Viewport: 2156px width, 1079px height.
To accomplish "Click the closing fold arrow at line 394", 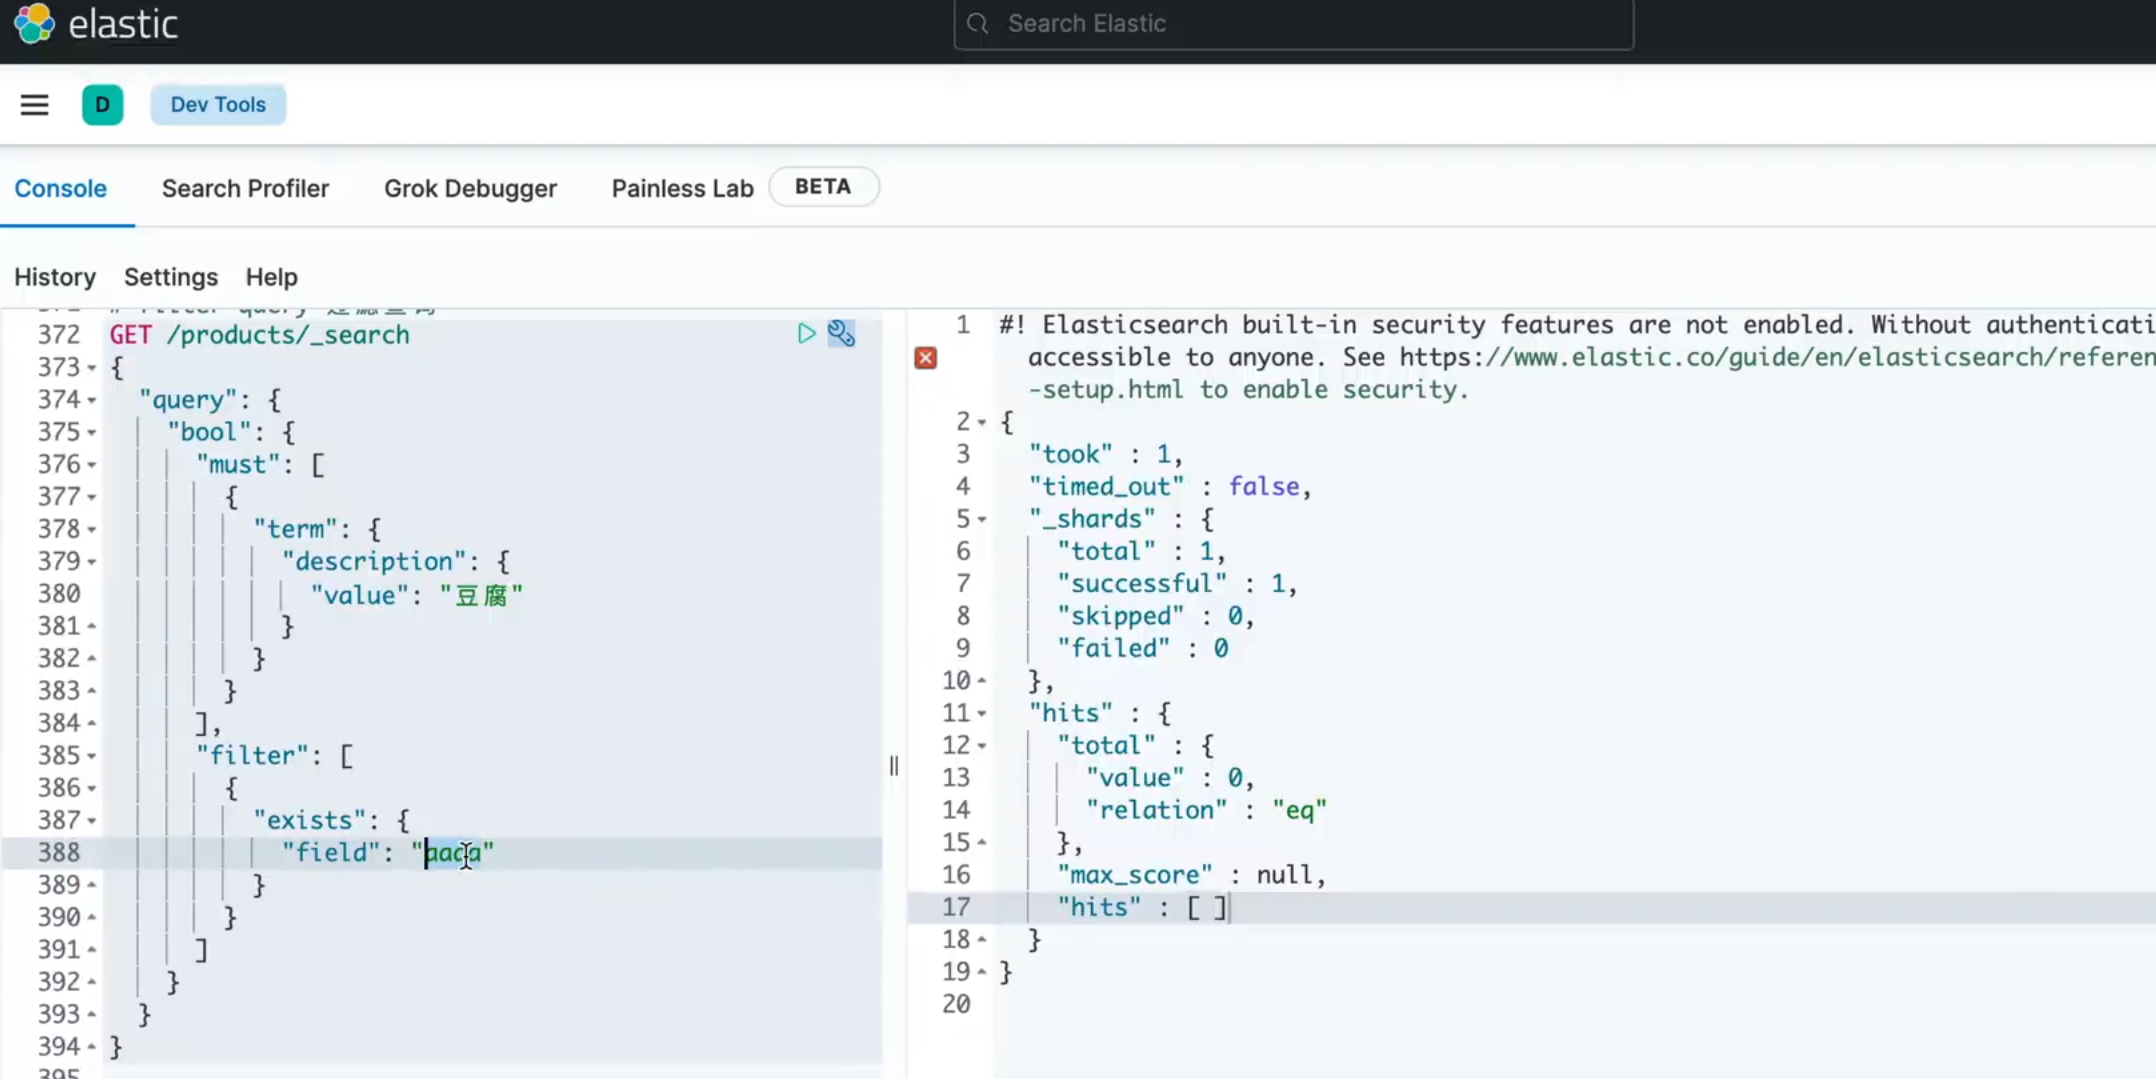I will coord(92,1046).
